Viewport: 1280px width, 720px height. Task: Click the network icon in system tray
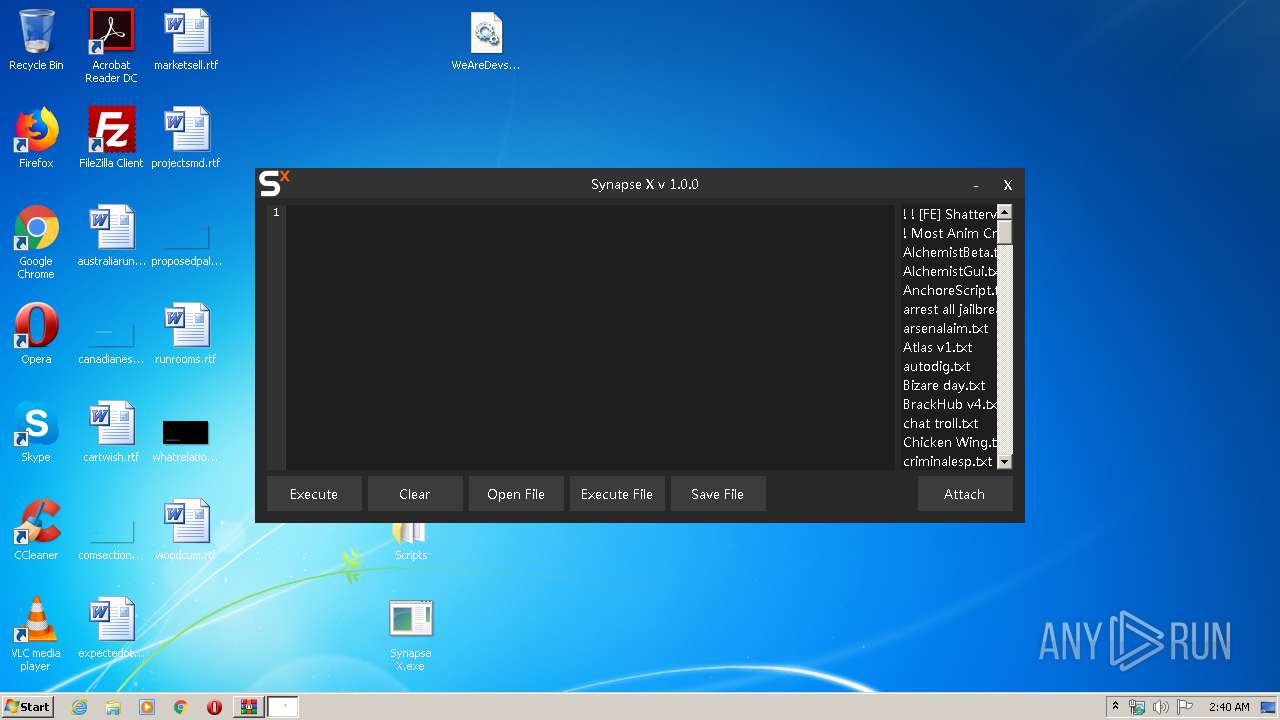point(1137,707)
